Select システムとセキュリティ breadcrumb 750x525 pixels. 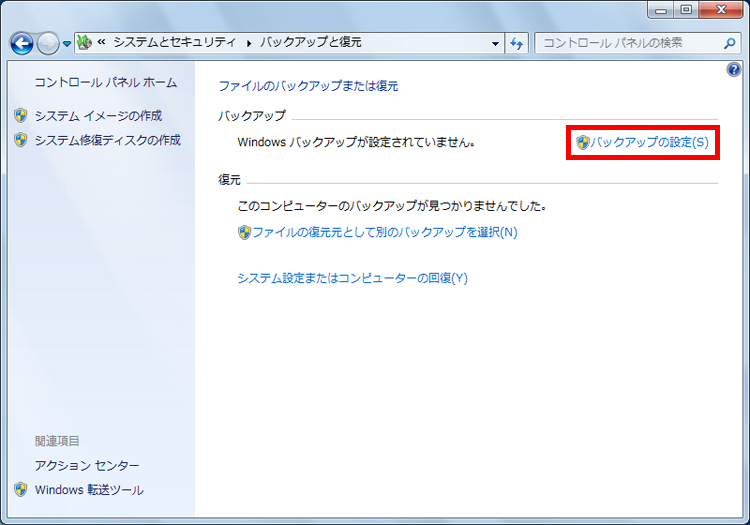175,42
